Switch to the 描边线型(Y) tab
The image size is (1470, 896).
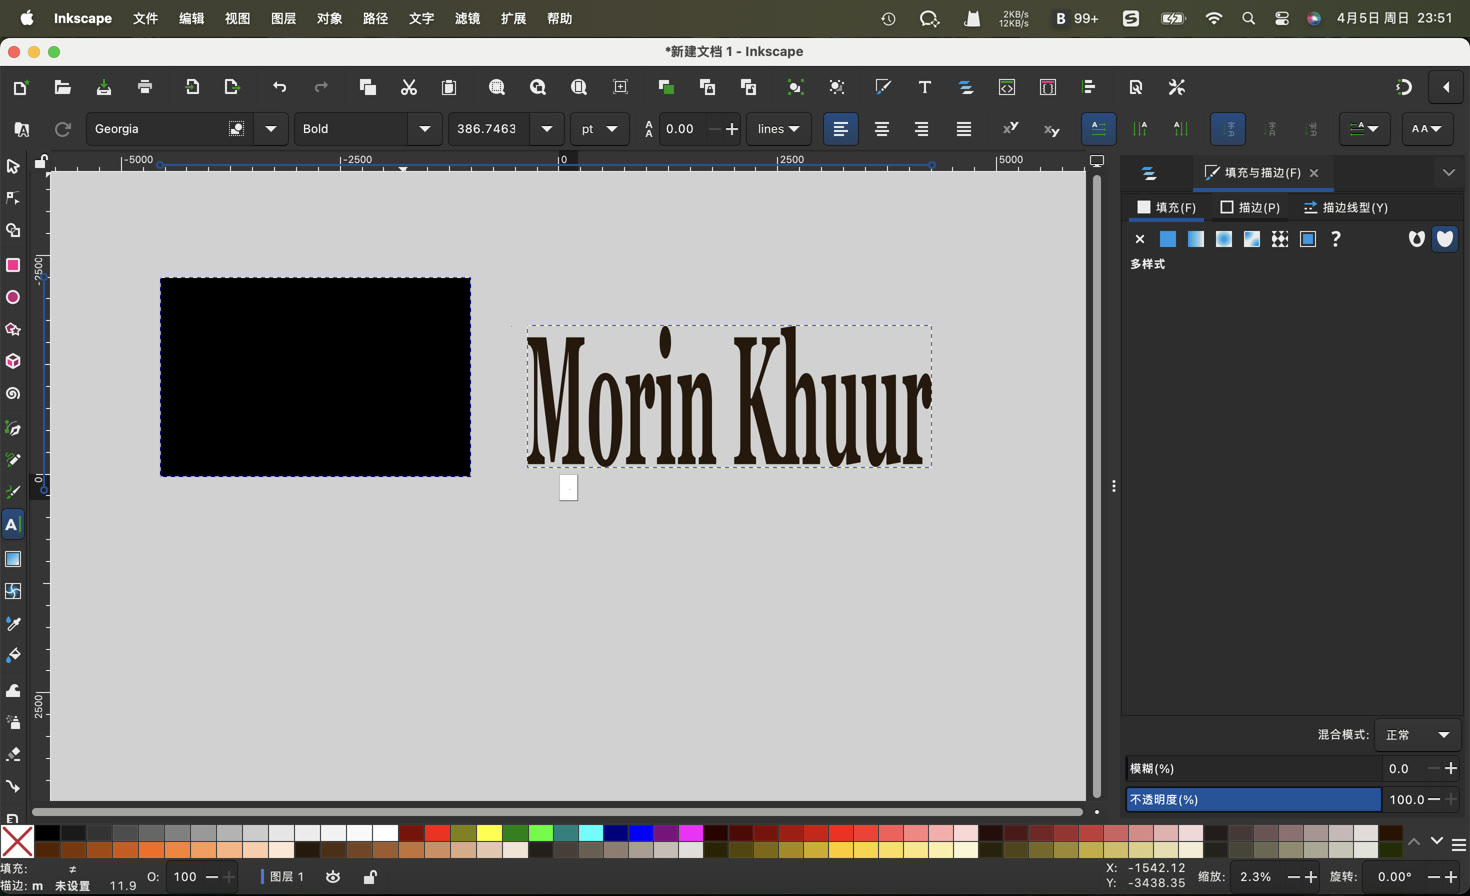1346,208
